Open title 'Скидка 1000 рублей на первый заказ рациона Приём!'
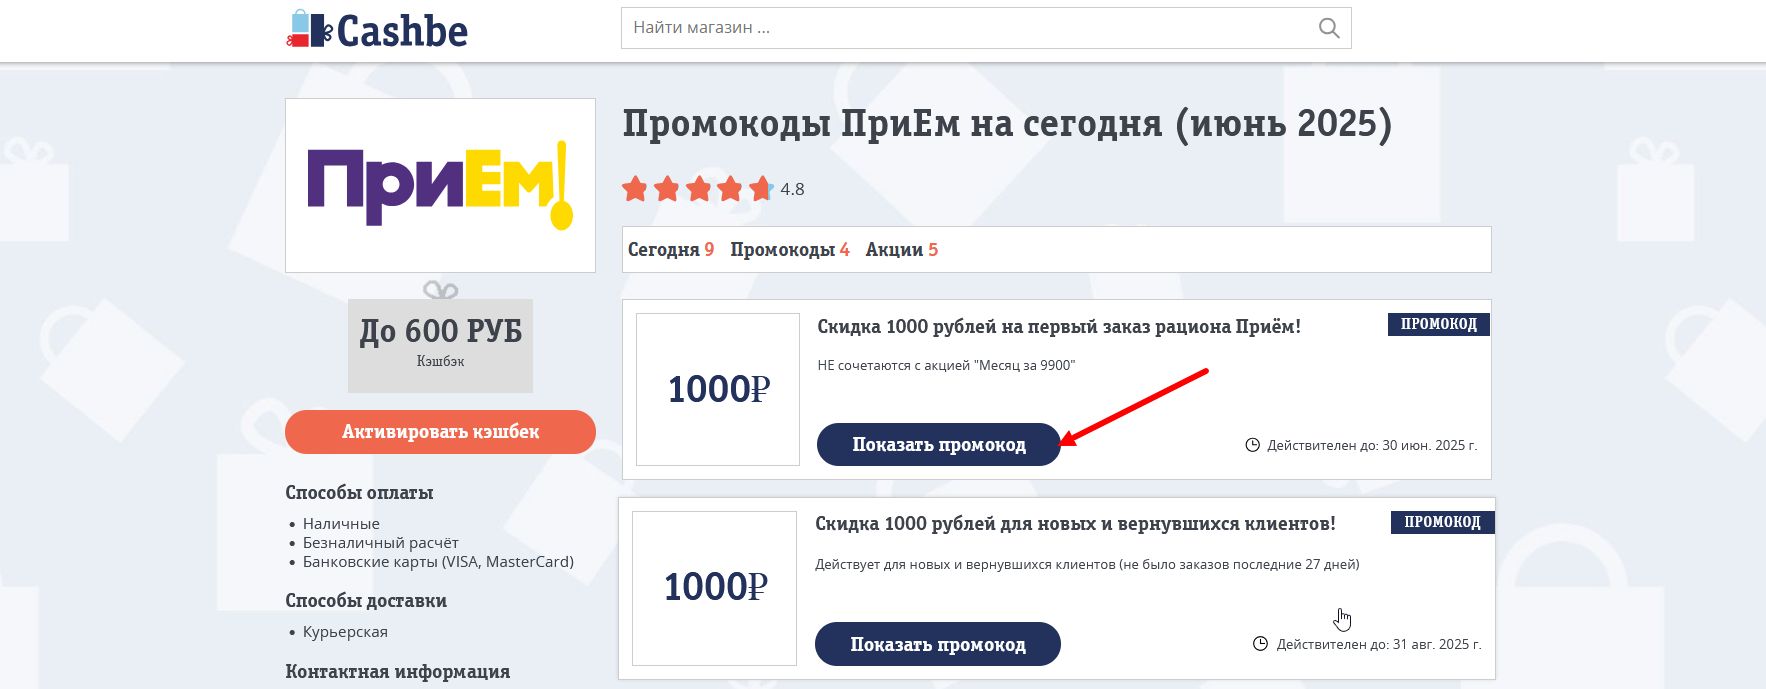1766x689 pixels. tap(1059, 327)
